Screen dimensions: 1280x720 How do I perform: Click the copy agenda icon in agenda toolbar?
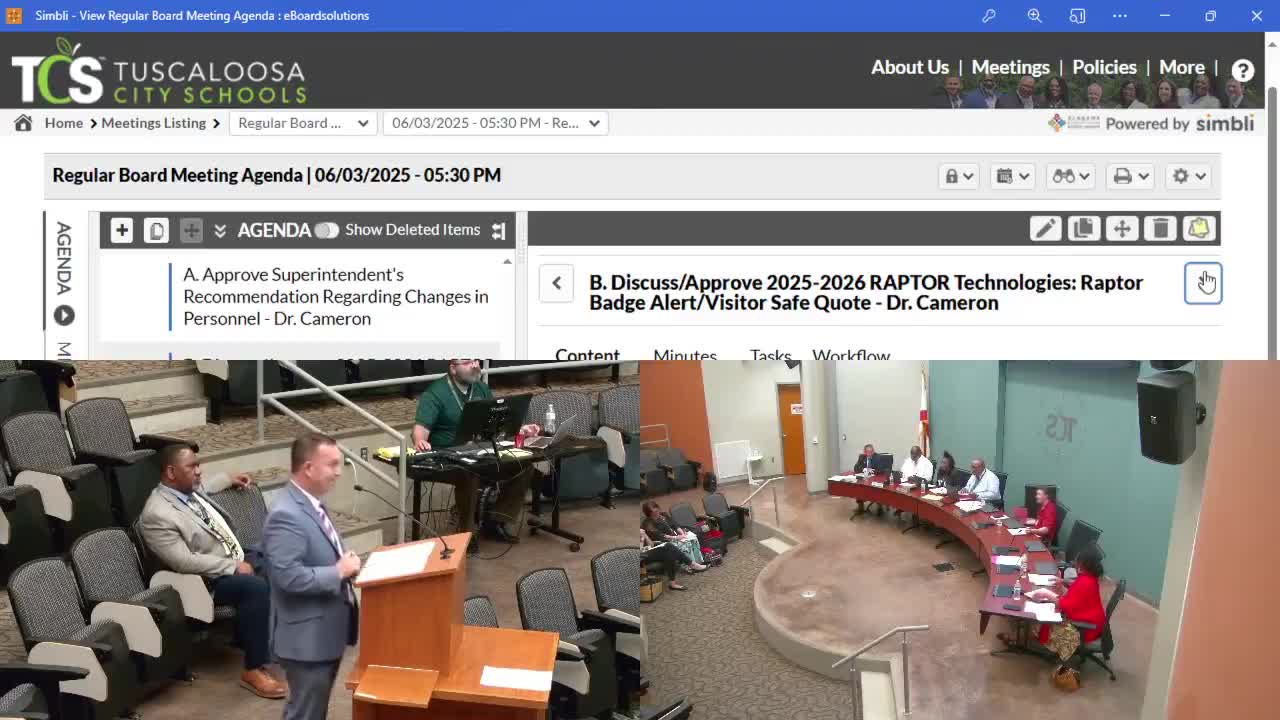(156, 230)
